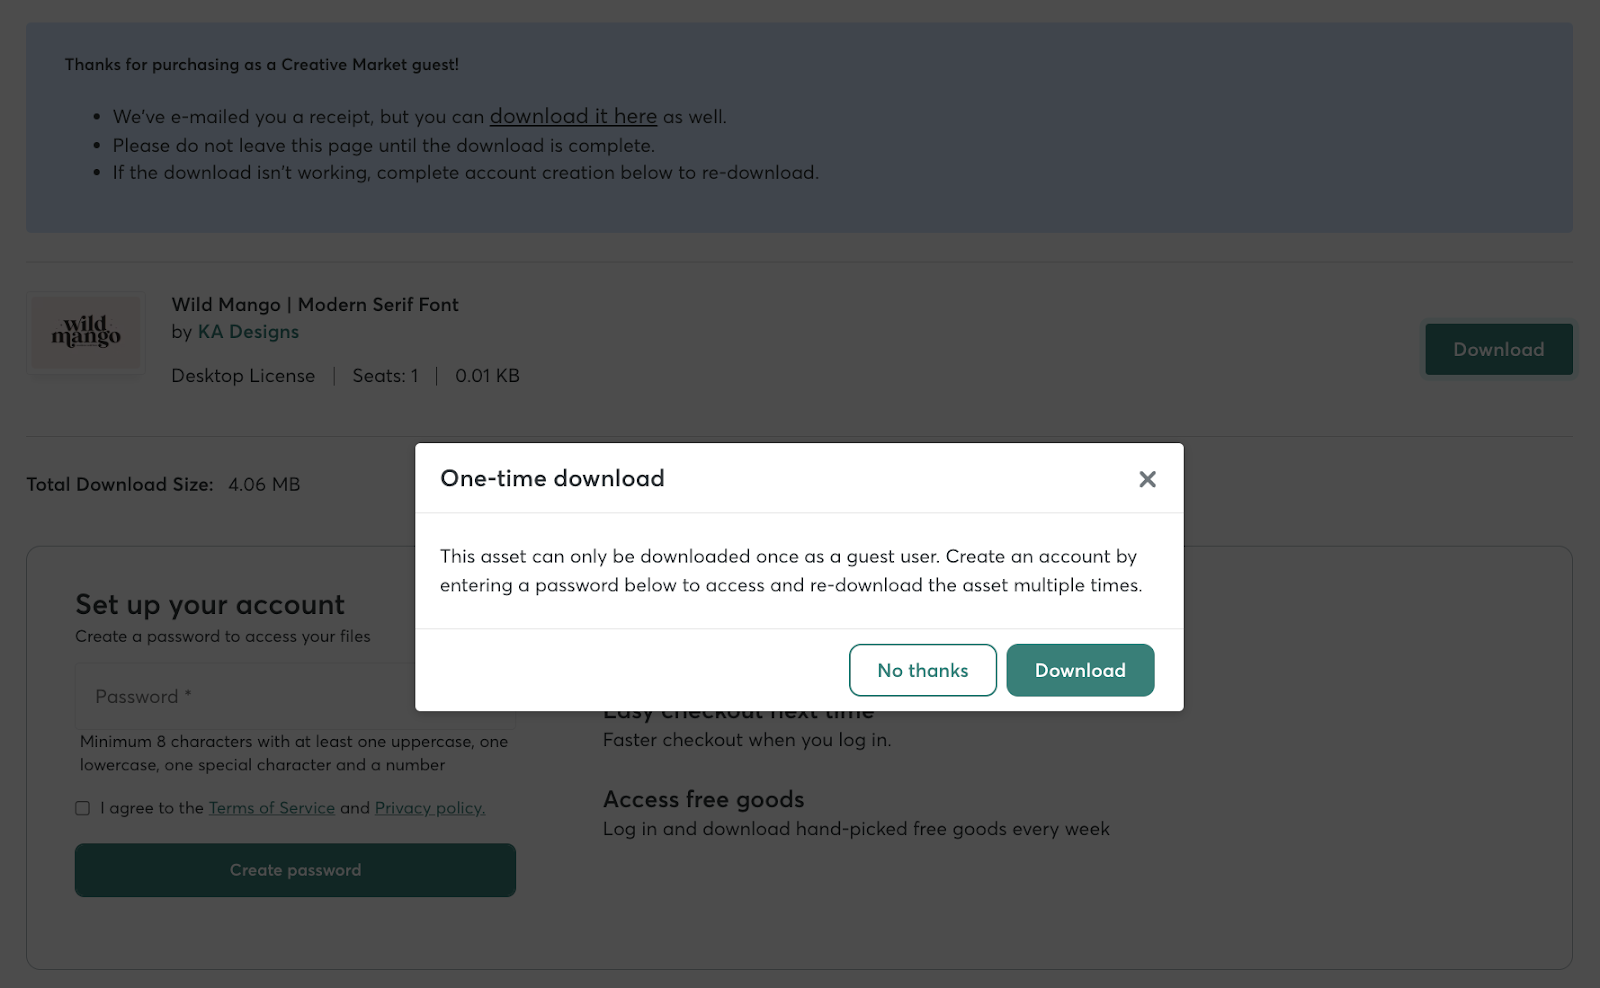Click the 'Faster checkout when you log in.' text

[747, 740]
